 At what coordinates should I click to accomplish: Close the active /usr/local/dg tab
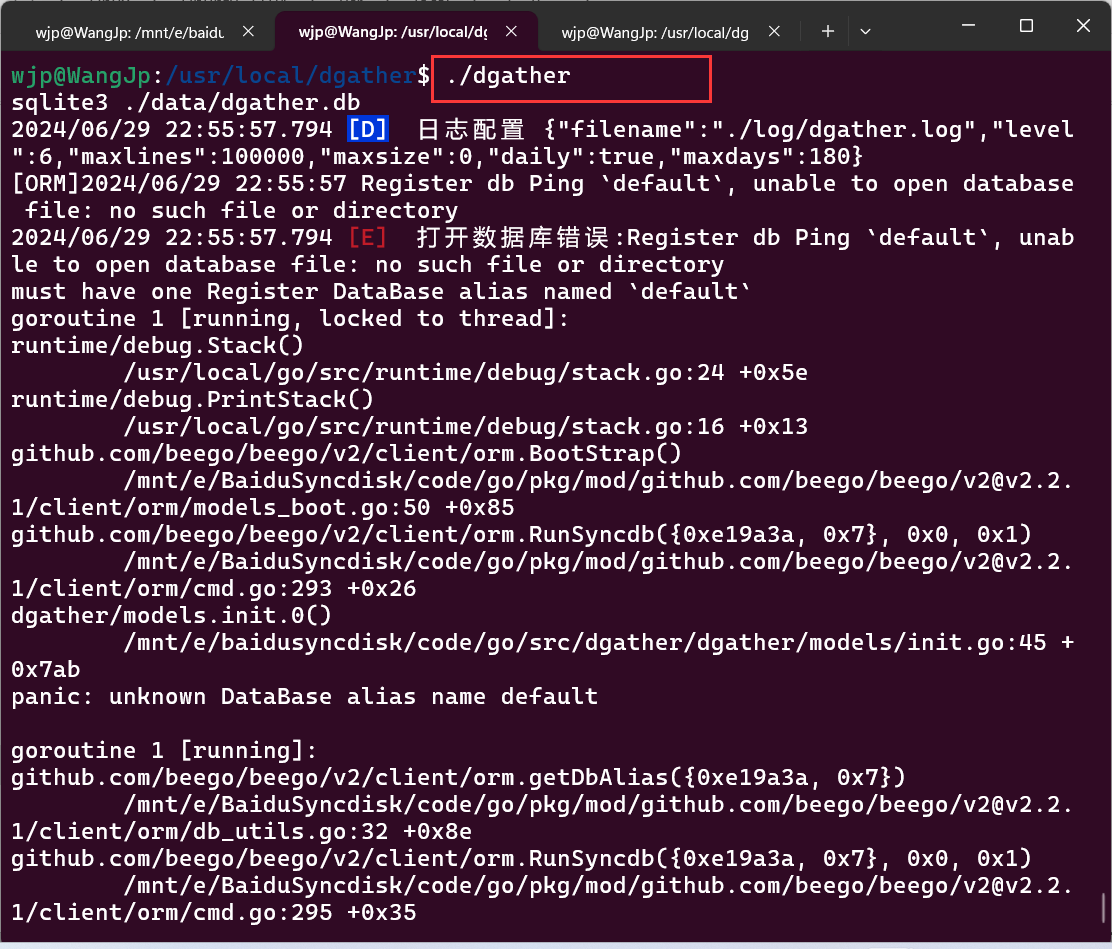512,32
